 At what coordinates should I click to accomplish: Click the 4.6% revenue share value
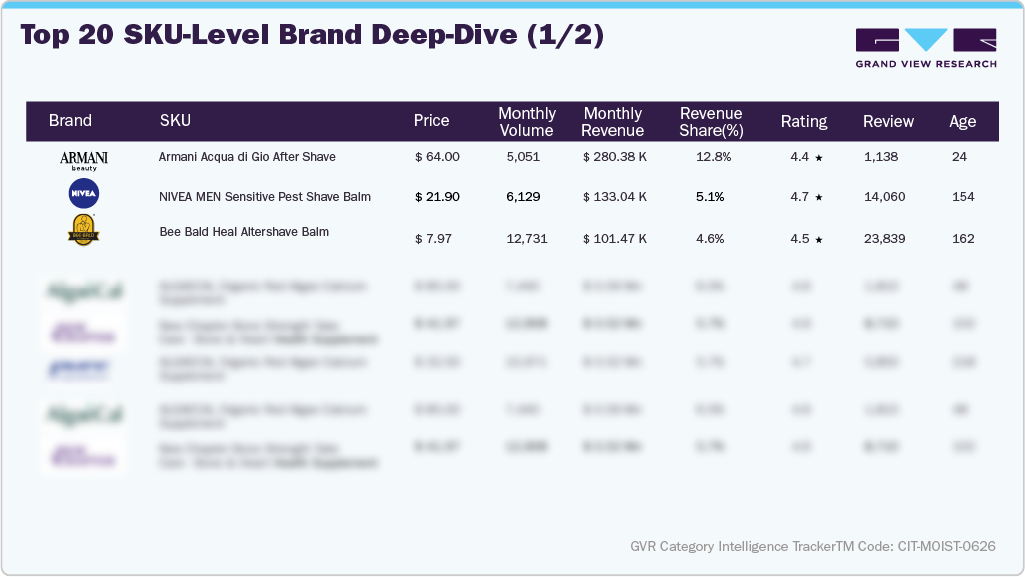710,239
